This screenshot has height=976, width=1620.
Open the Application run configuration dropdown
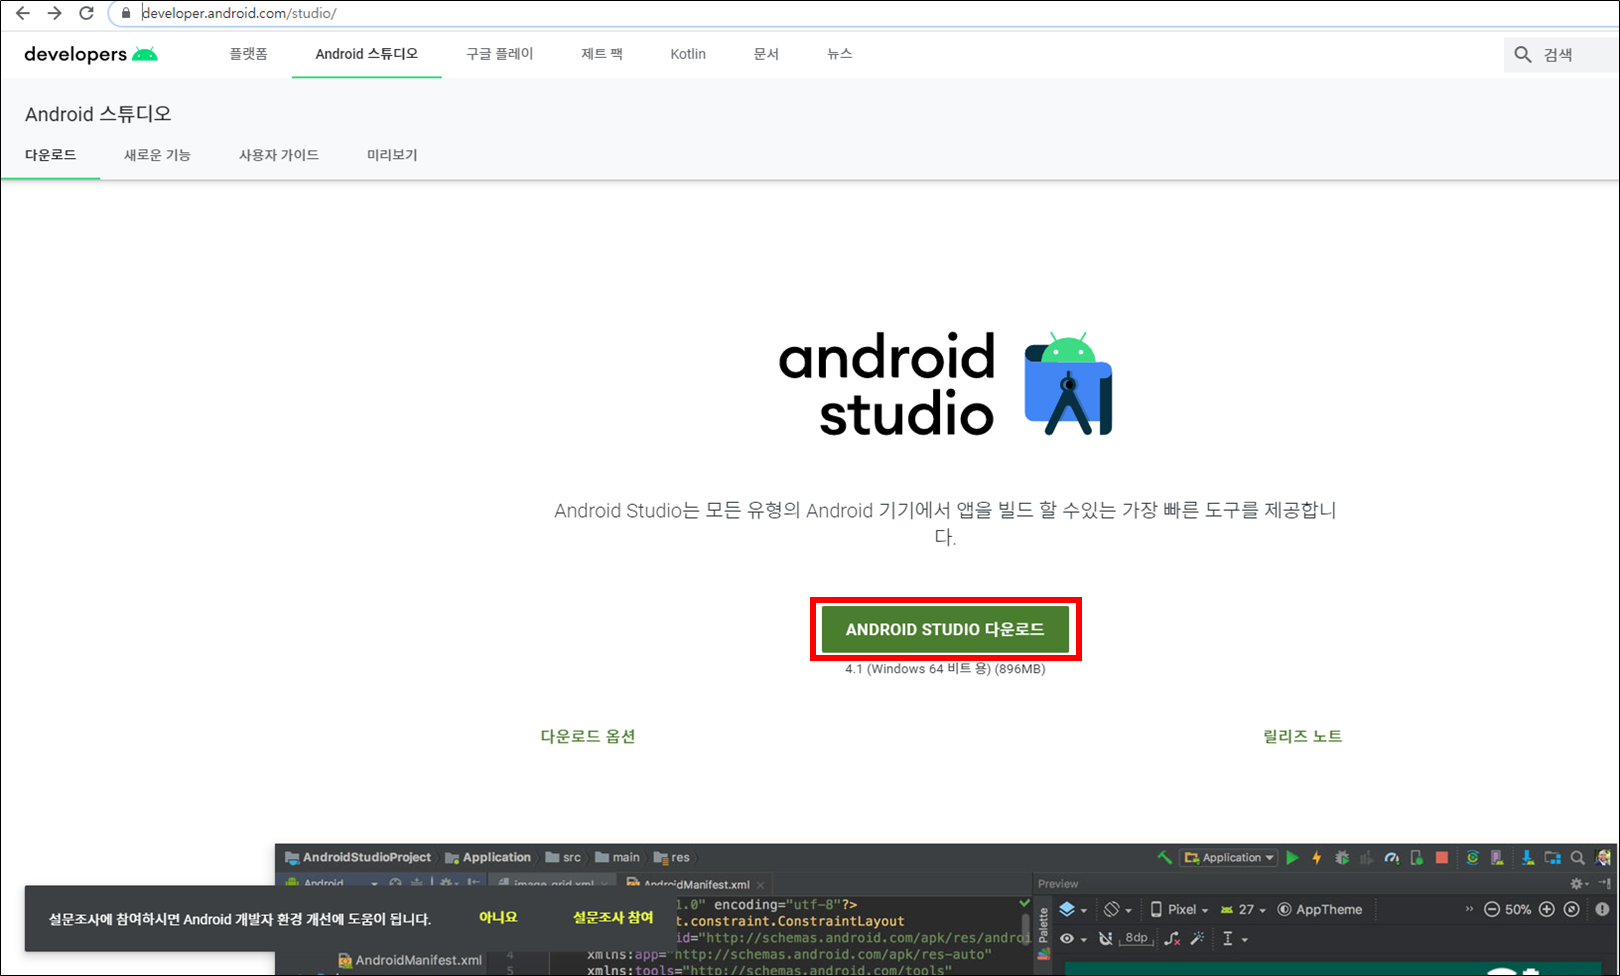(1230, 858)
